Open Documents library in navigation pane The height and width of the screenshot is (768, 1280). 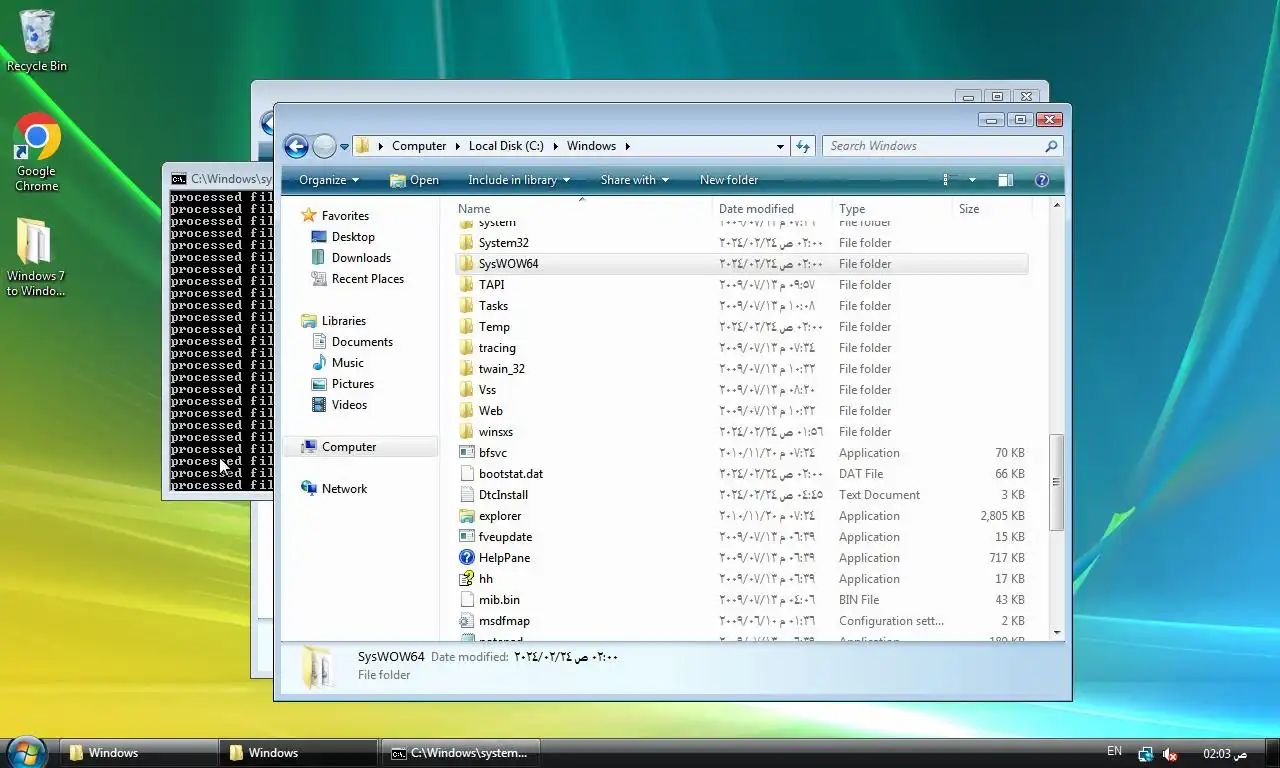[352, 342]
